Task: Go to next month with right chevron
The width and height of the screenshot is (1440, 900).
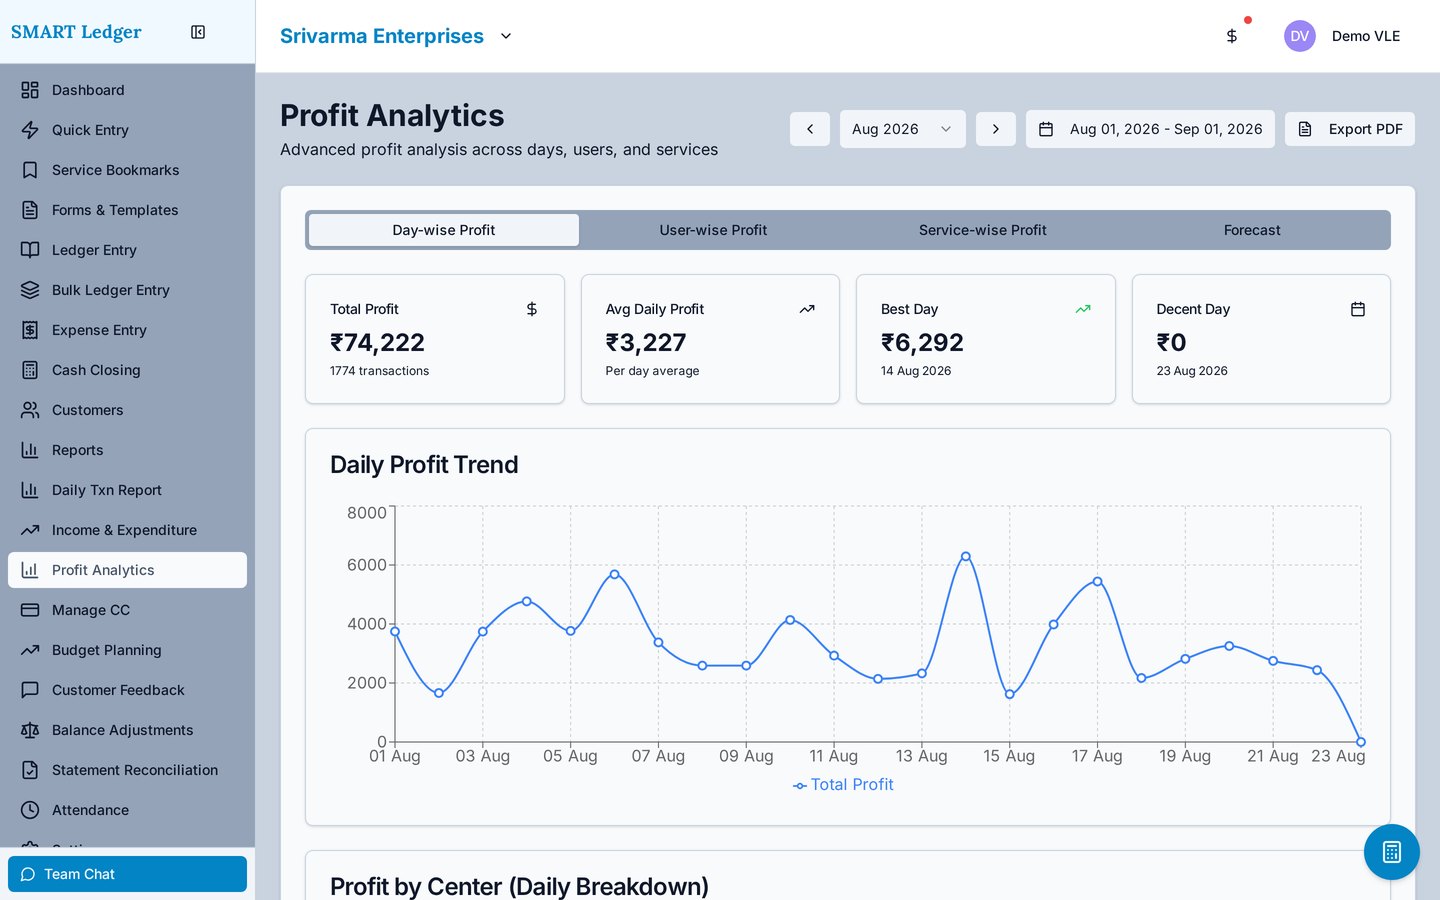Action: pyautogui.click(x=996, y=129)
